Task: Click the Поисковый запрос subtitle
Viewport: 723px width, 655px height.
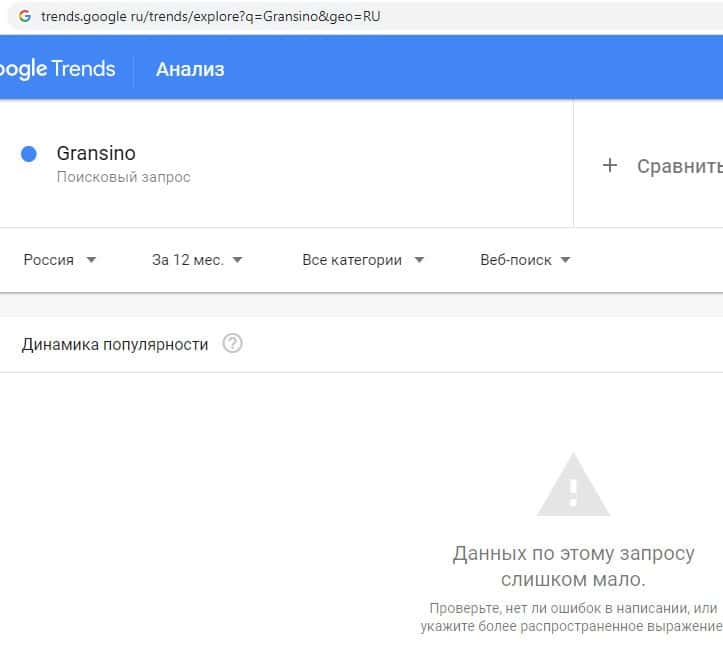Action: tap(123, 177)
